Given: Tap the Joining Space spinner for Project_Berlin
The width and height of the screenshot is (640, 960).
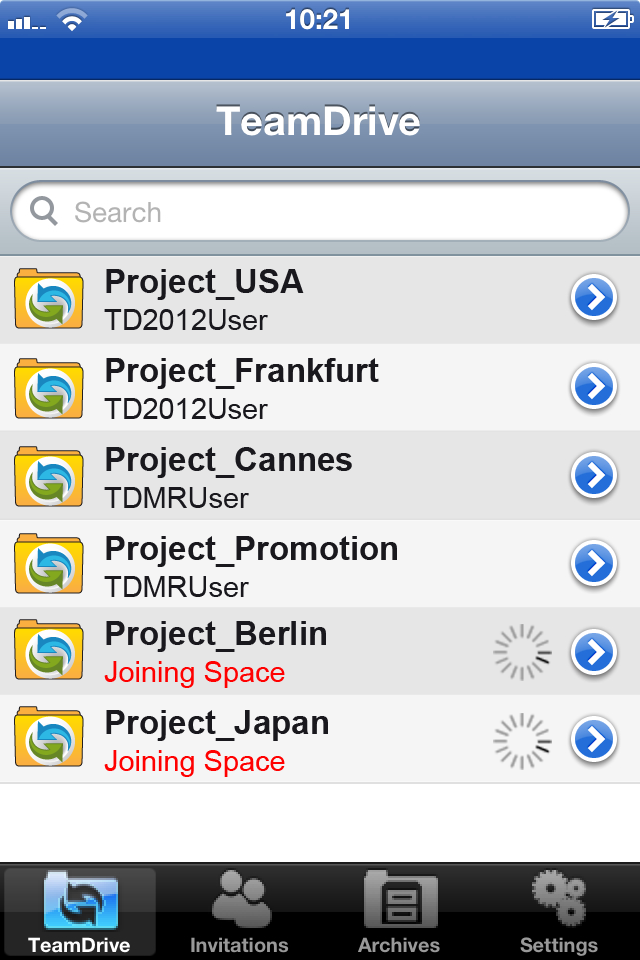Looking at the screenshot, I should pos(522,653).
